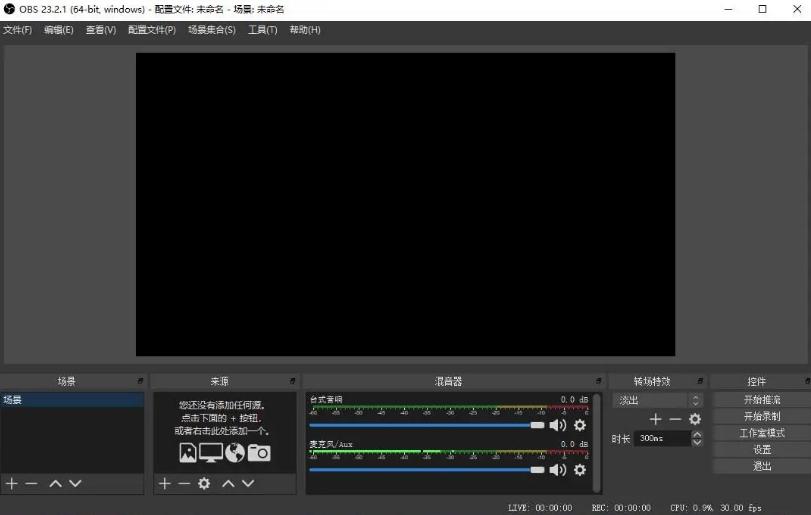This screenshot has width=811, height=515.
Task: Remove selected scene with minus icon
Action: pyautogui.click(x=32, y=483)
